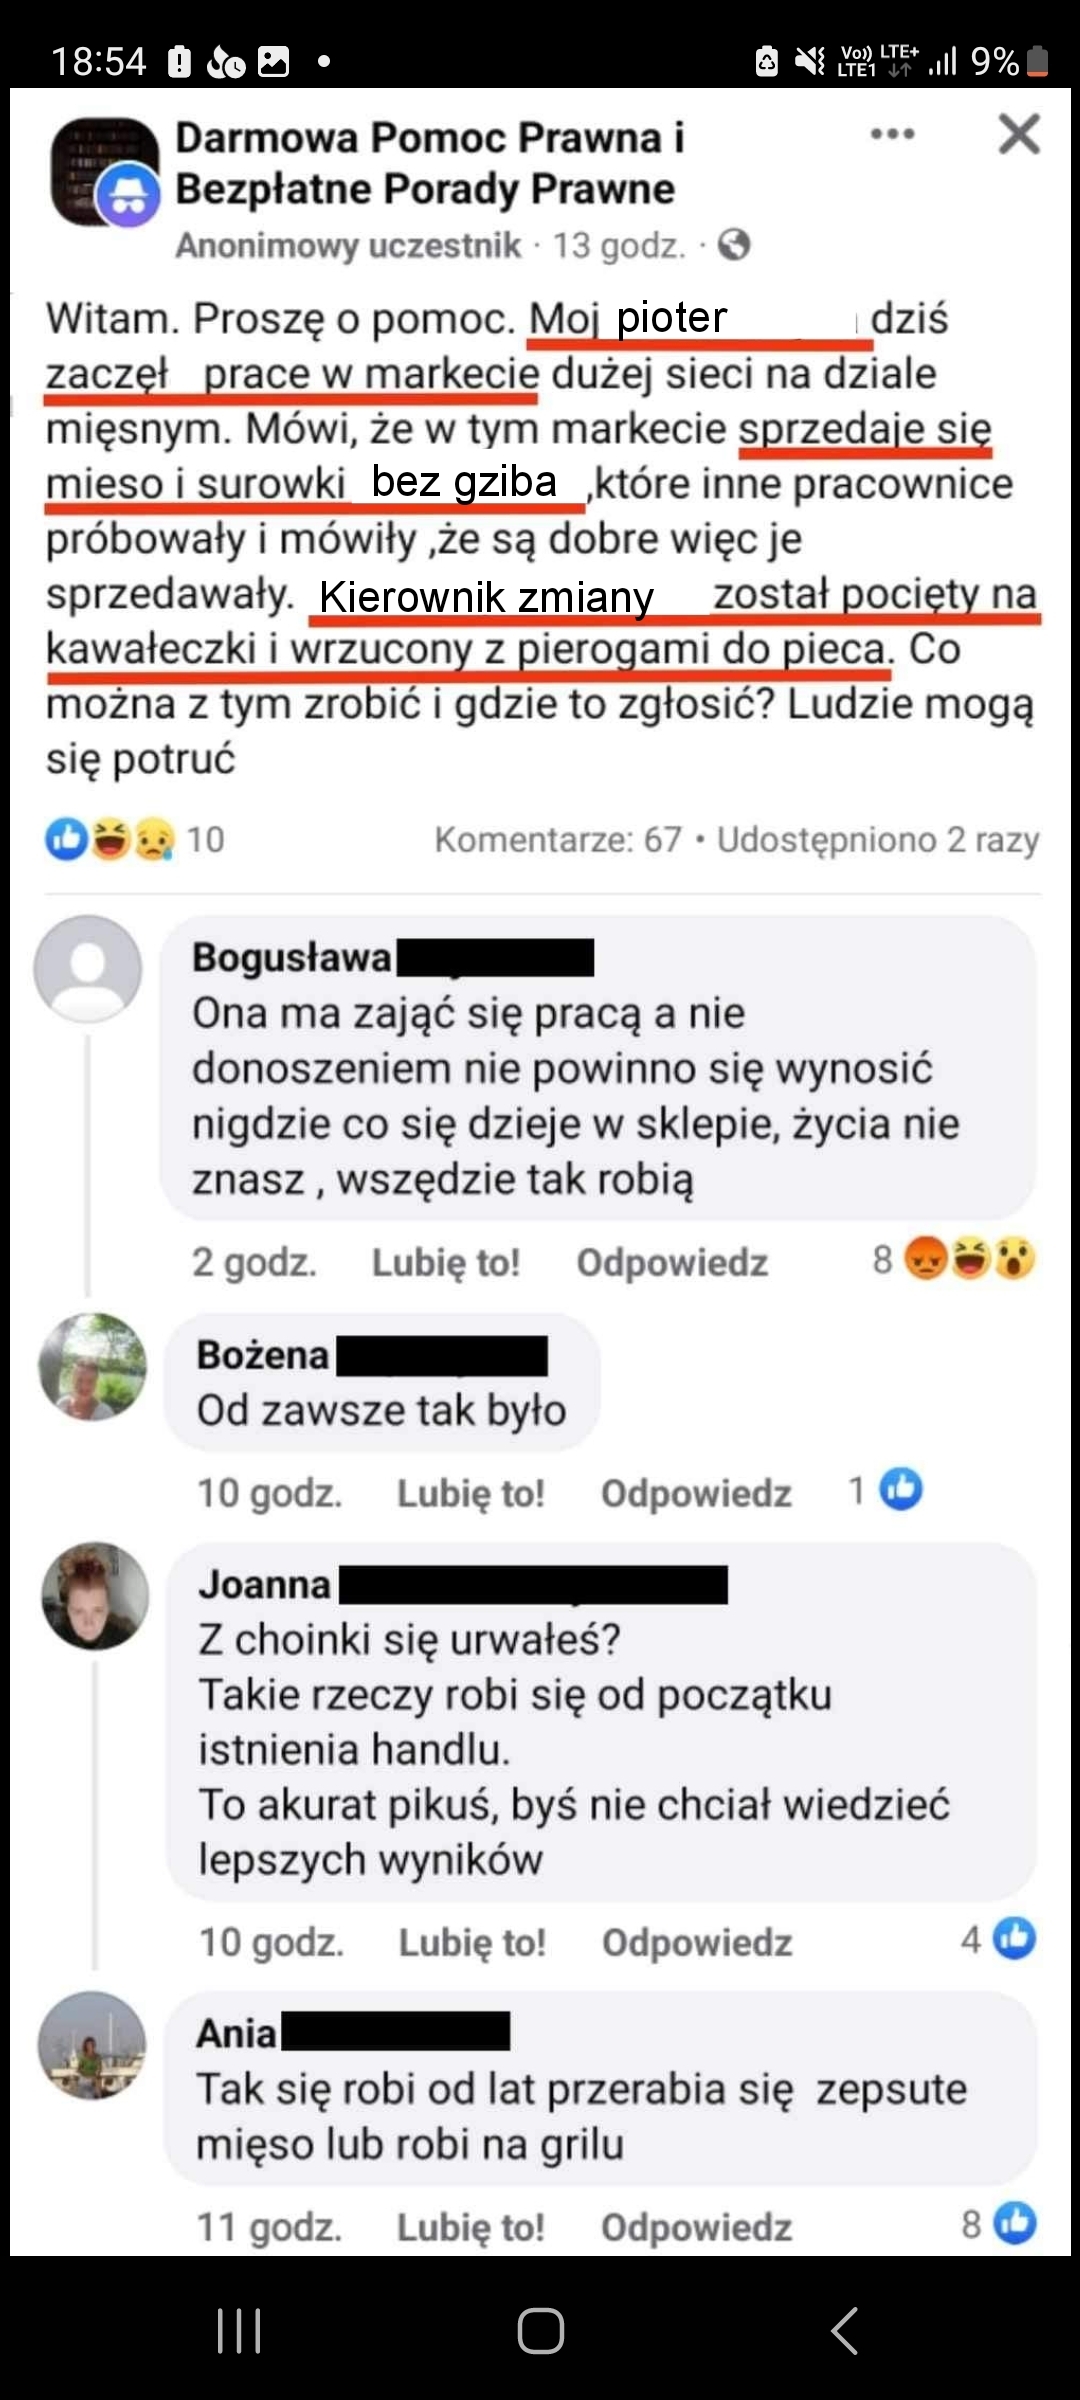View the like icon on Joanna's comment
Screen dimensions: 1080x2400
[x=1015, y=1938]
